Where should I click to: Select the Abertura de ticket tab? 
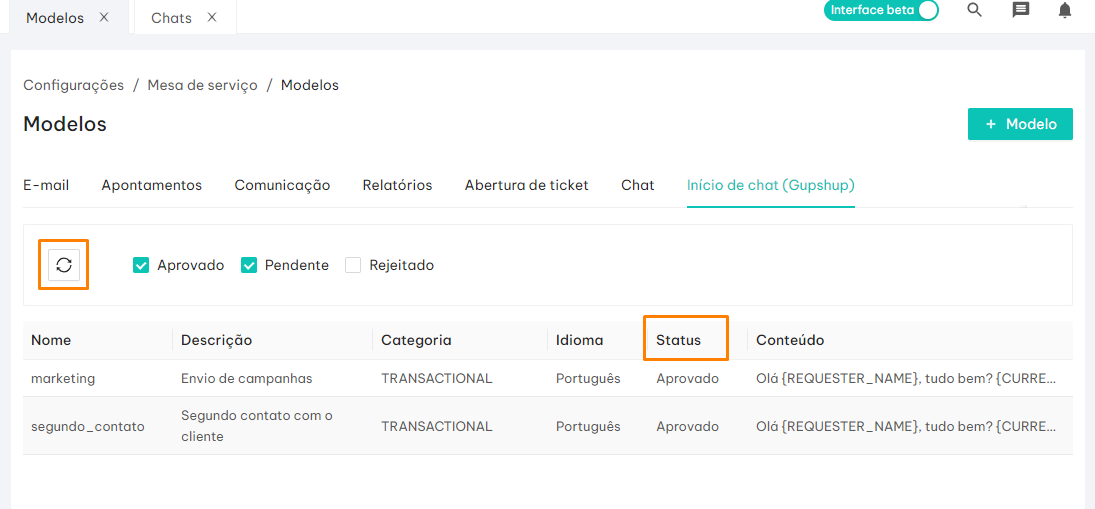coord(527,185)
